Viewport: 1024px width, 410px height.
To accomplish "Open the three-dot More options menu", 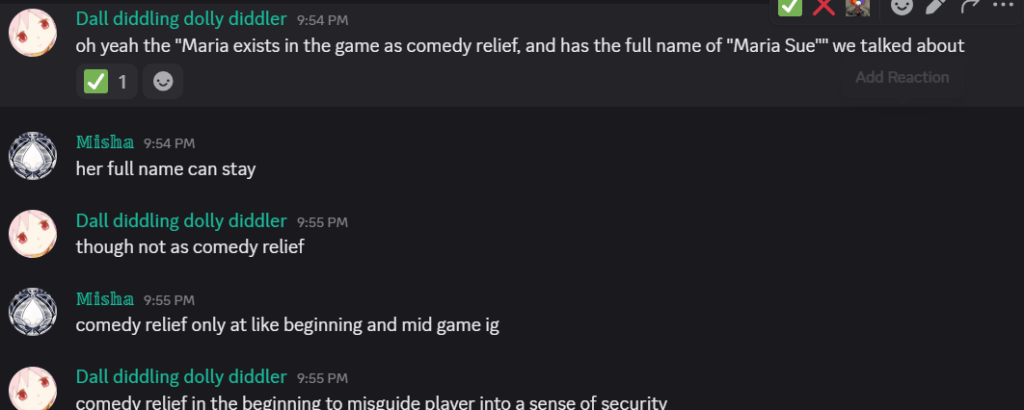I will (x=1002, y=6).
